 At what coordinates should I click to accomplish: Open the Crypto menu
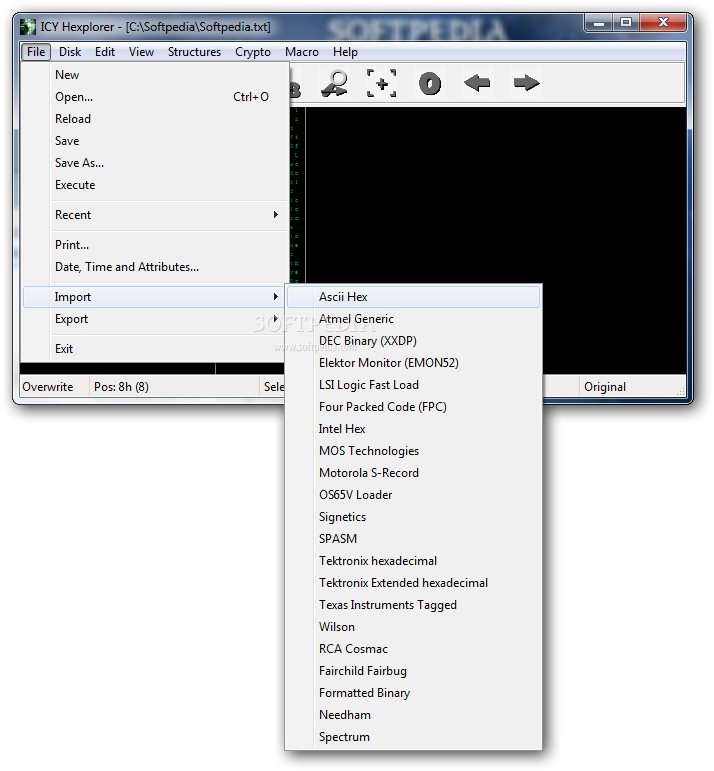[253, 52]
